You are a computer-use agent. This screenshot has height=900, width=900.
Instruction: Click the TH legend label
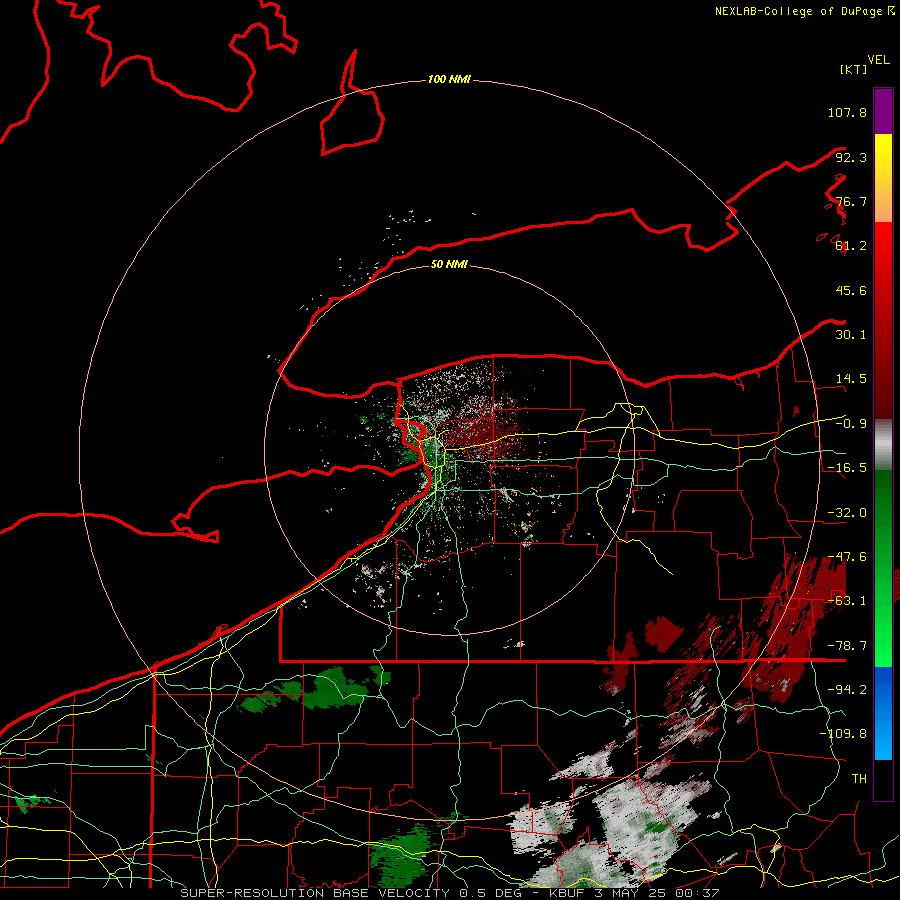pos(859,778)
